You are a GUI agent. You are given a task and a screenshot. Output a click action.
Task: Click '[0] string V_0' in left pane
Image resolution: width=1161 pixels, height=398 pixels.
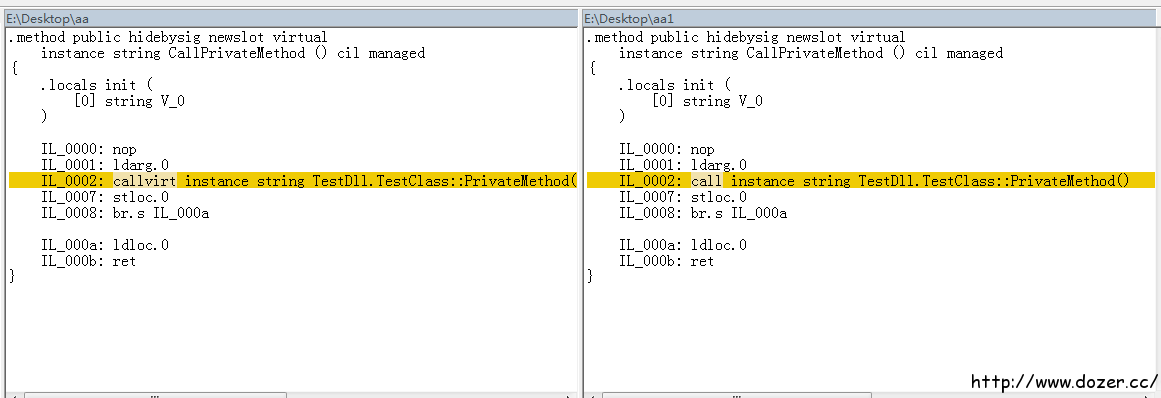point(129,101)
